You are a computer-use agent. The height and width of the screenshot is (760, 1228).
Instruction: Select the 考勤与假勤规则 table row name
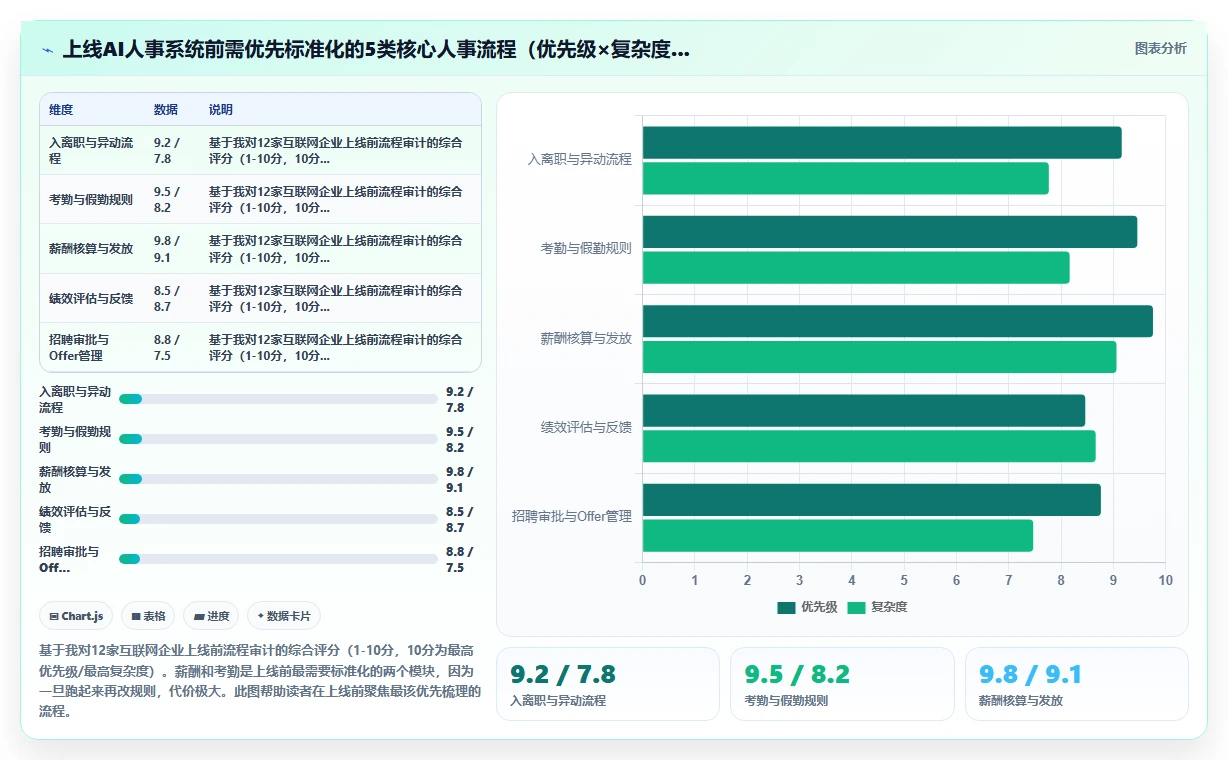click(x=91, y=200)
